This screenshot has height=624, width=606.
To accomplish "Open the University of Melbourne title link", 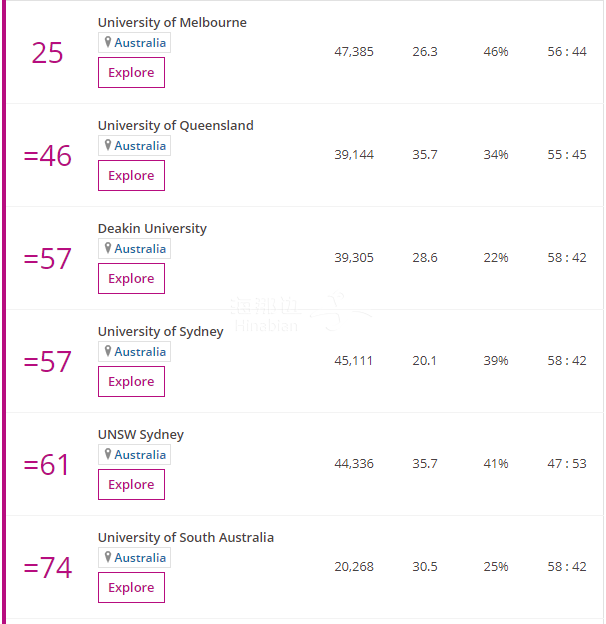I will click(x=172, y=23).
